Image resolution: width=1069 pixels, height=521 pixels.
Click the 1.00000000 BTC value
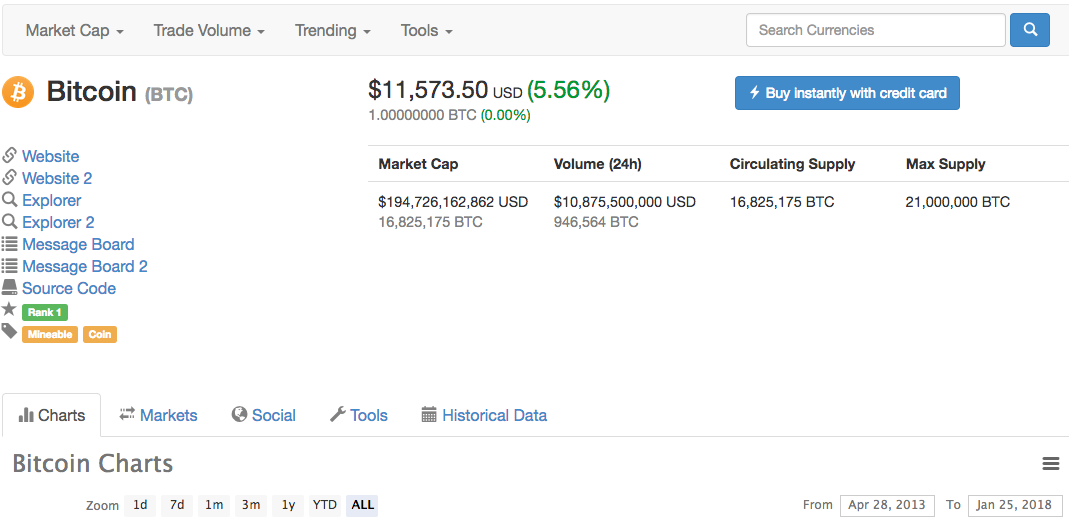[422, 115]
